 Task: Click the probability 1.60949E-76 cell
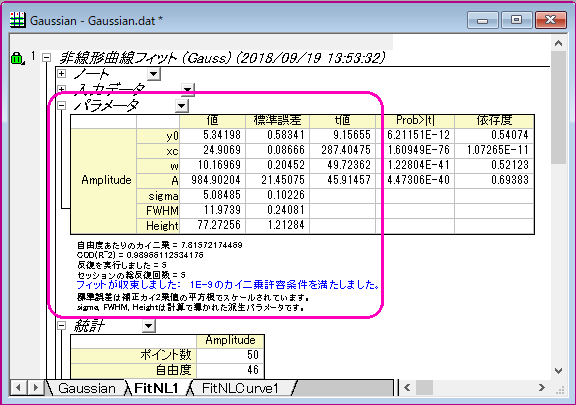click(415, 150)
